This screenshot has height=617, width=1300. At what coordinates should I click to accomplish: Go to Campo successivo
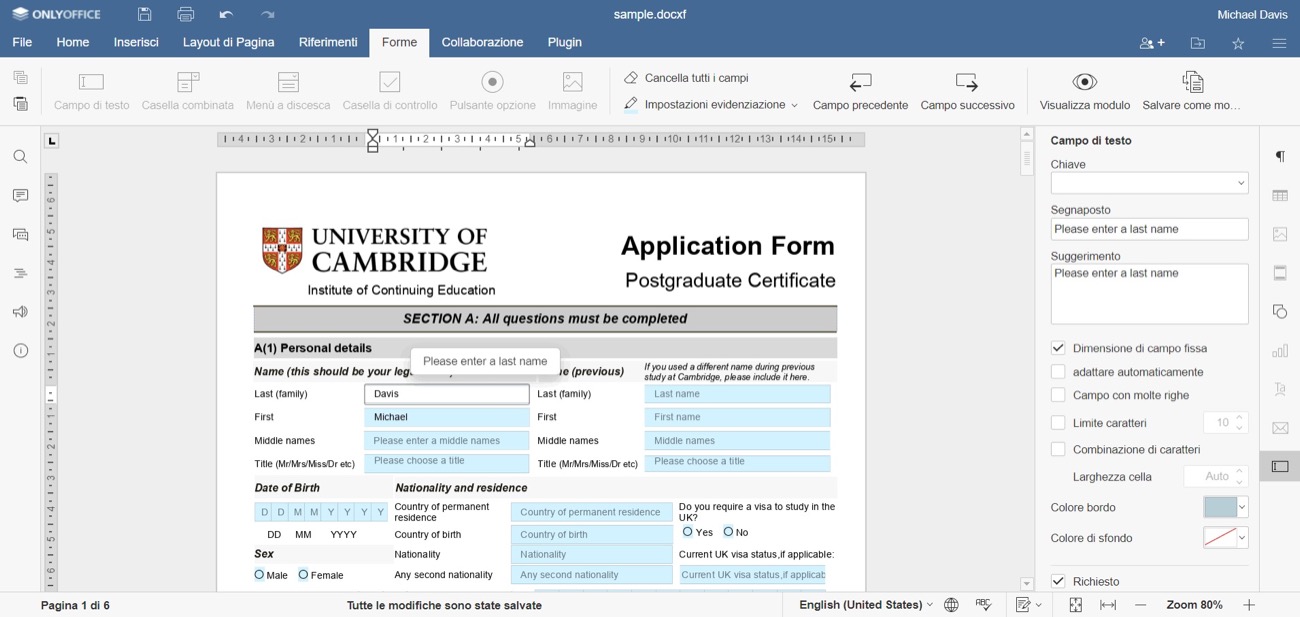[967, 91]
